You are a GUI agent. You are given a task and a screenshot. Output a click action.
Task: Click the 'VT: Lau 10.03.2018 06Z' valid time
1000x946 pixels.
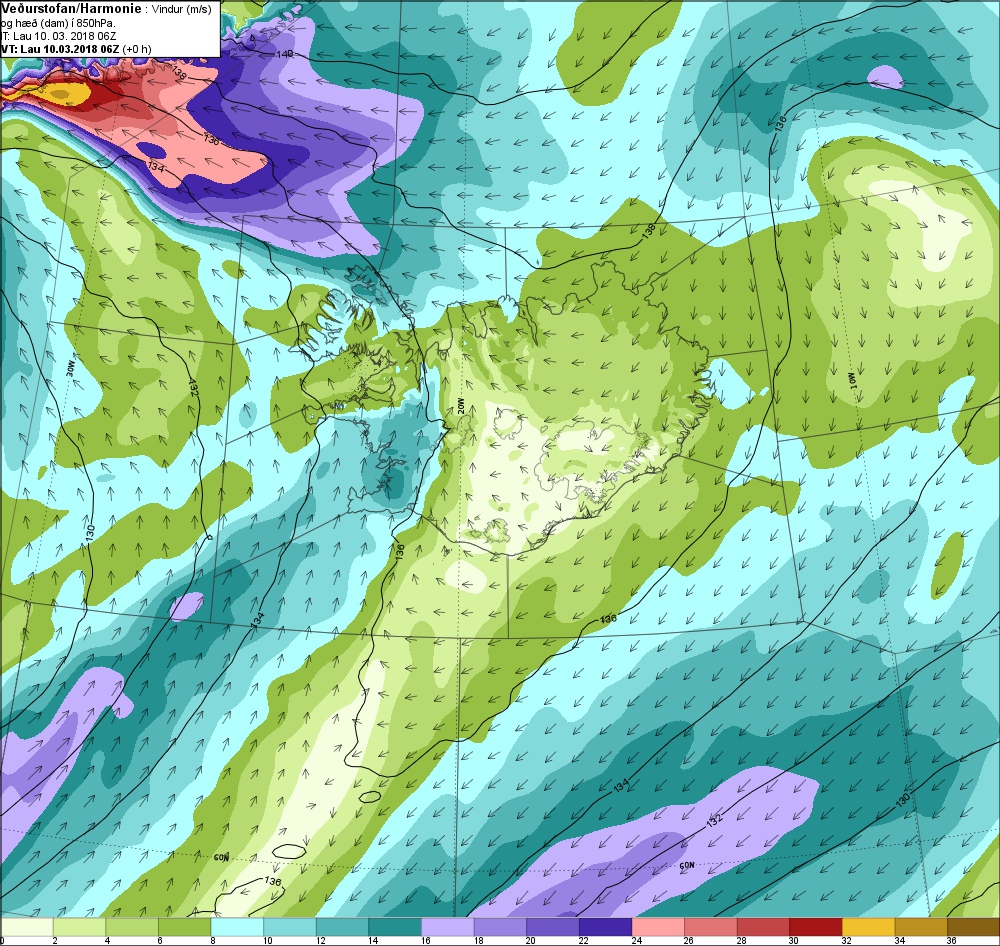click(x=61, y=49)
